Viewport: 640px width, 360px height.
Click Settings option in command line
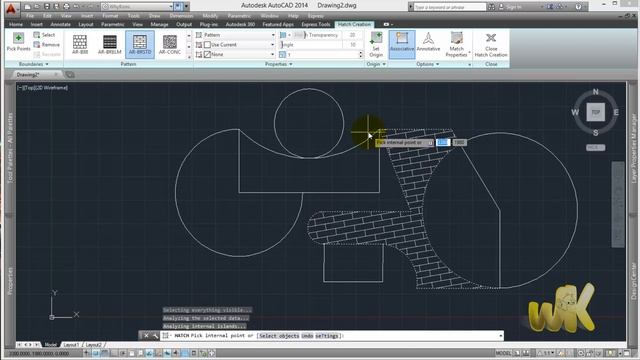tap(327, 336)
